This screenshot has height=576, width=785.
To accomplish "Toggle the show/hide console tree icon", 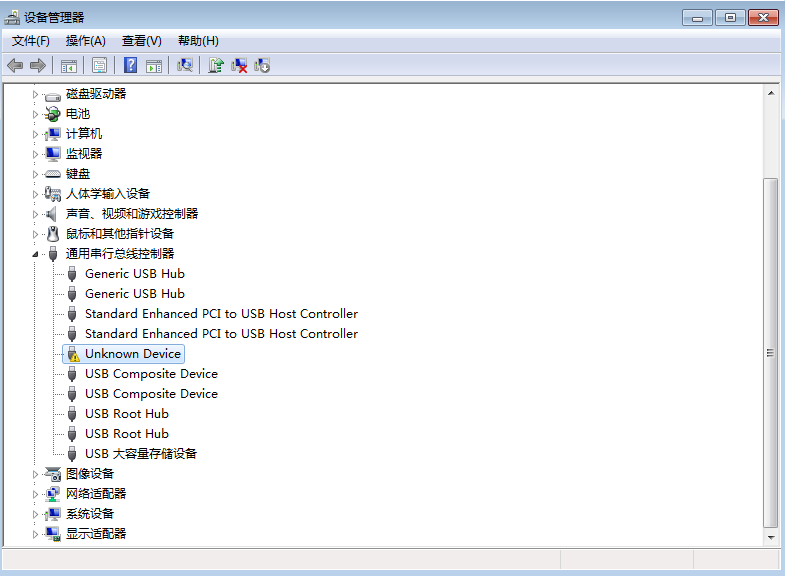I will (69, 66).
